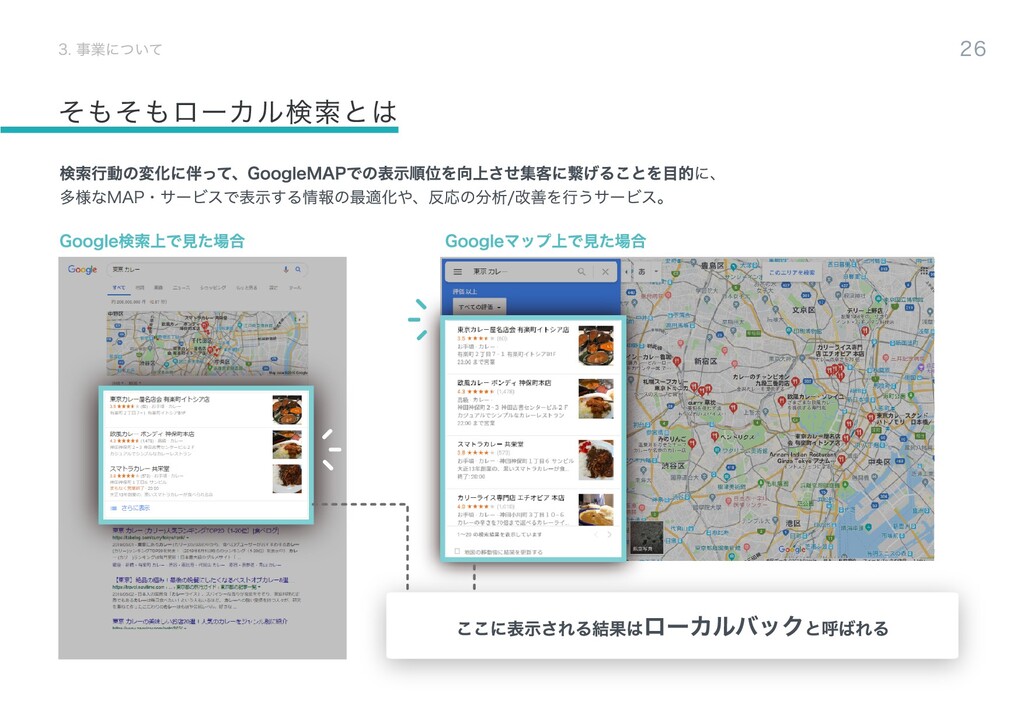
Task: Click the 中央区 label on the map
Action: pos(879,462)
